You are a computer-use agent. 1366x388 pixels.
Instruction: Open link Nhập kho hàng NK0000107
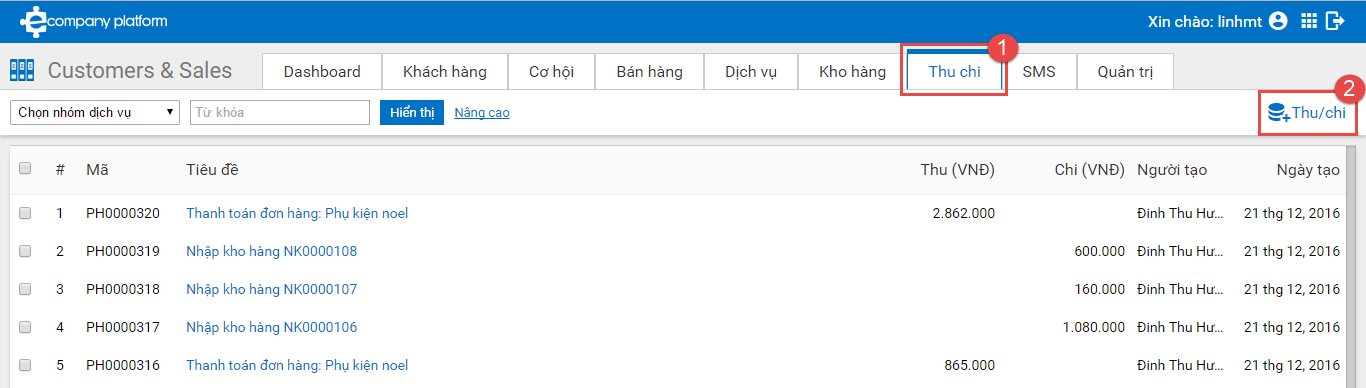click(271, 289)
